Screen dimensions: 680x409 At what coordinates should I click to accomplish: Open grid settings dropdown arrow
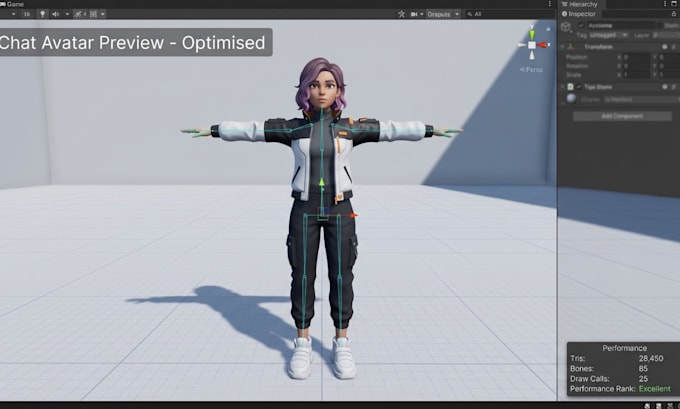click(103, 14)
